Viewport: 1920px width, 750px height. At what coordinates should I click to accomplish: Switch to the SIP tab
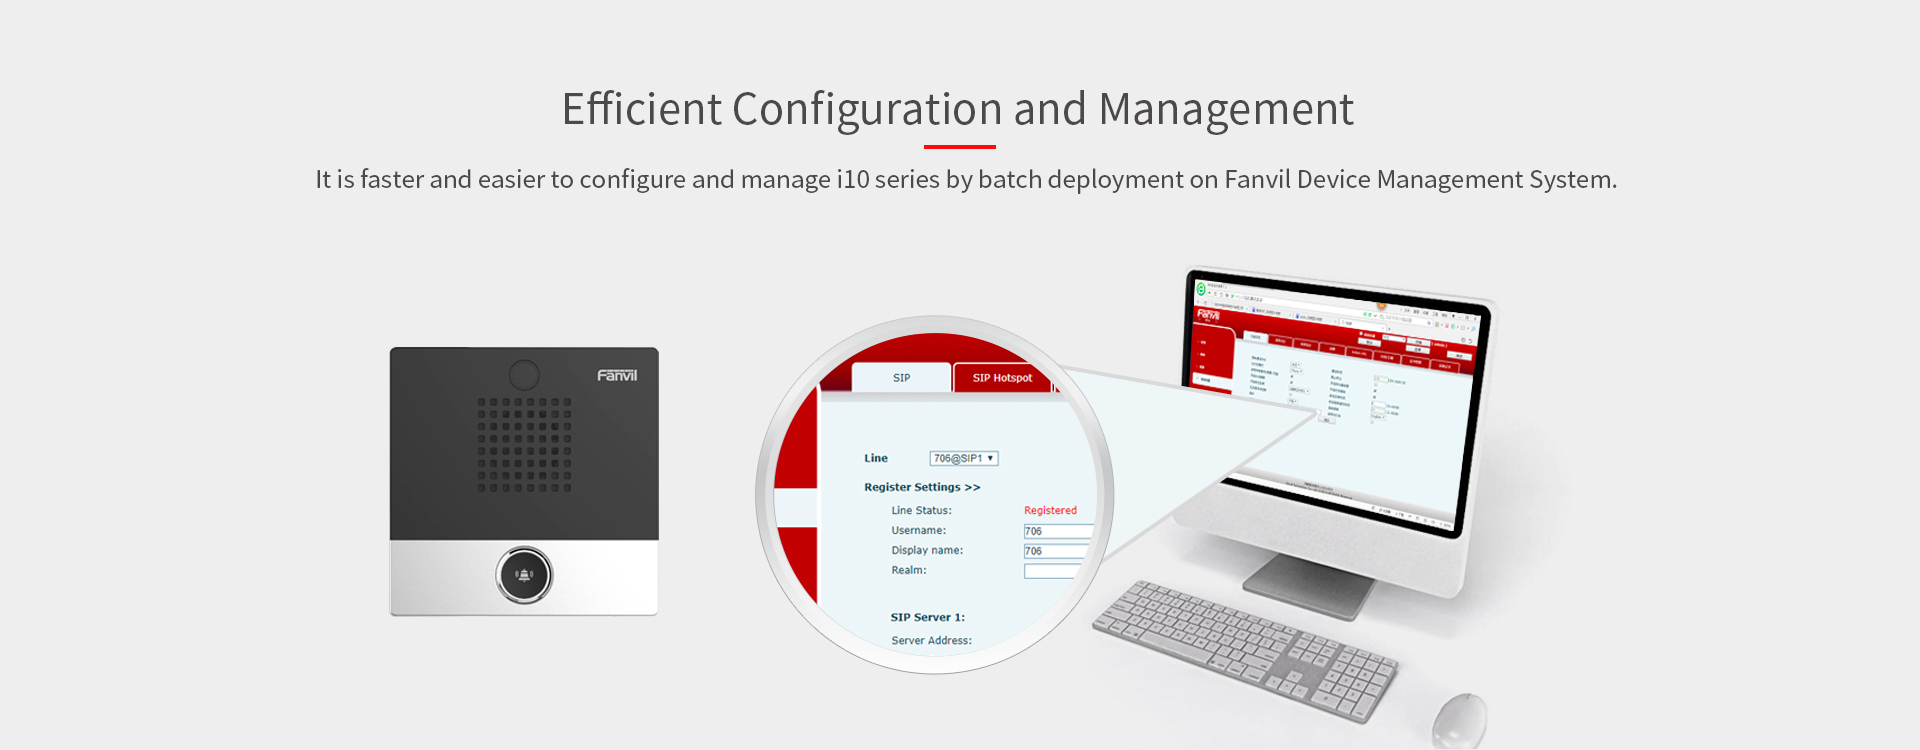point(901,378)
